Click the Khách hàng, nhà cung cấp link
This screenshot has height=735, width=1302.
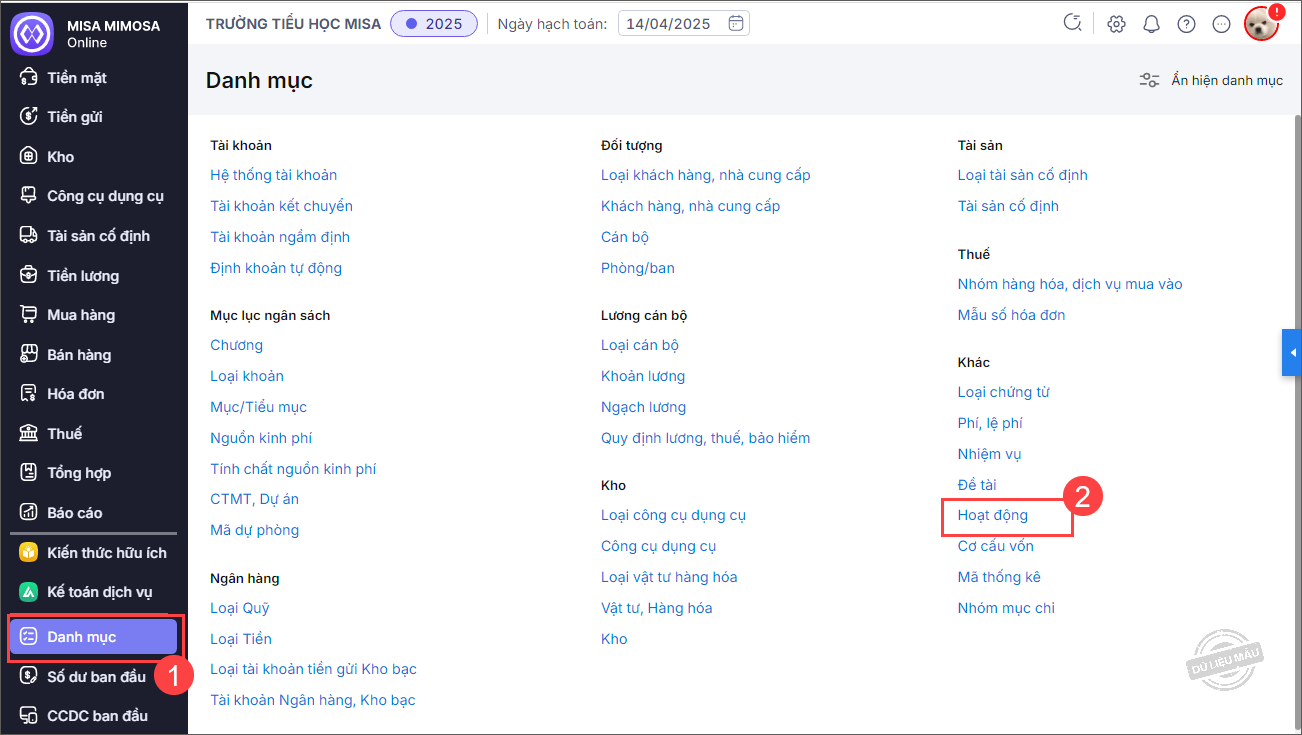(690, 206)
